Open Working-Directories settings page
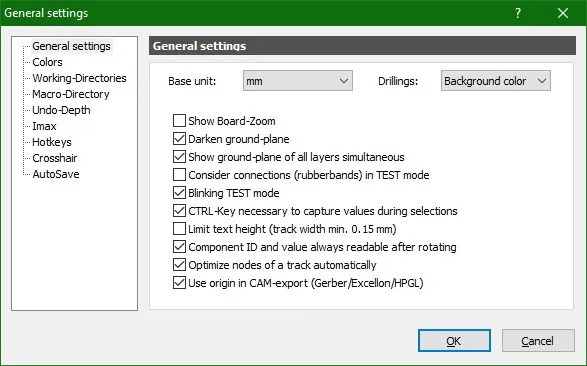 click(79, 78)
